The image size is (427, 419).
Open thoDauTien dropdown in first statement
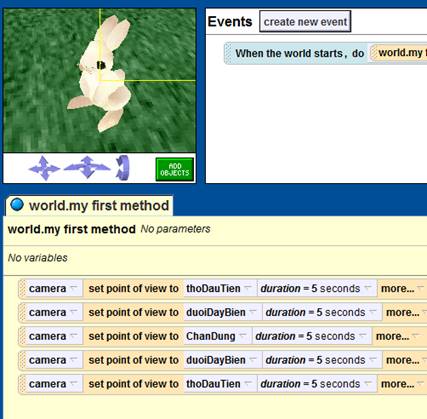click(220, 288)
